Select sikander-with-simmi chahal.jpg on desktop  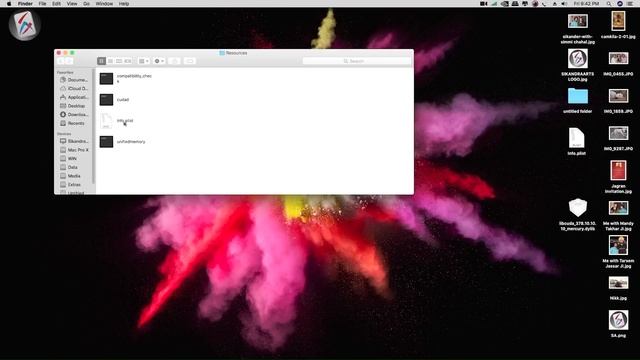578,21
